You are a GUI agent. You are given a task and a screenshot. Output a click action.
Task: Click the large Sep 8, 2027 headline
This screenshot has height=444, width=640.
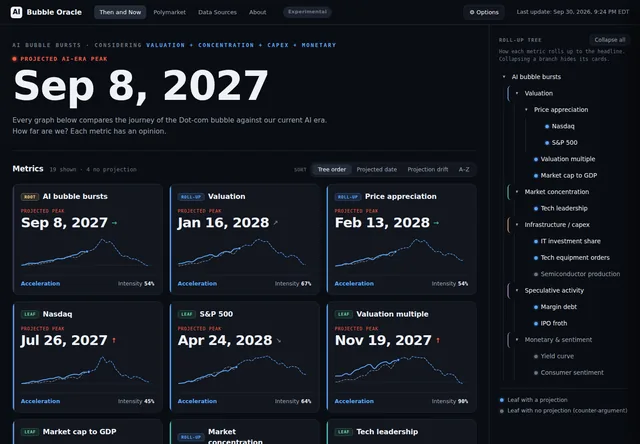click(141, 86)
